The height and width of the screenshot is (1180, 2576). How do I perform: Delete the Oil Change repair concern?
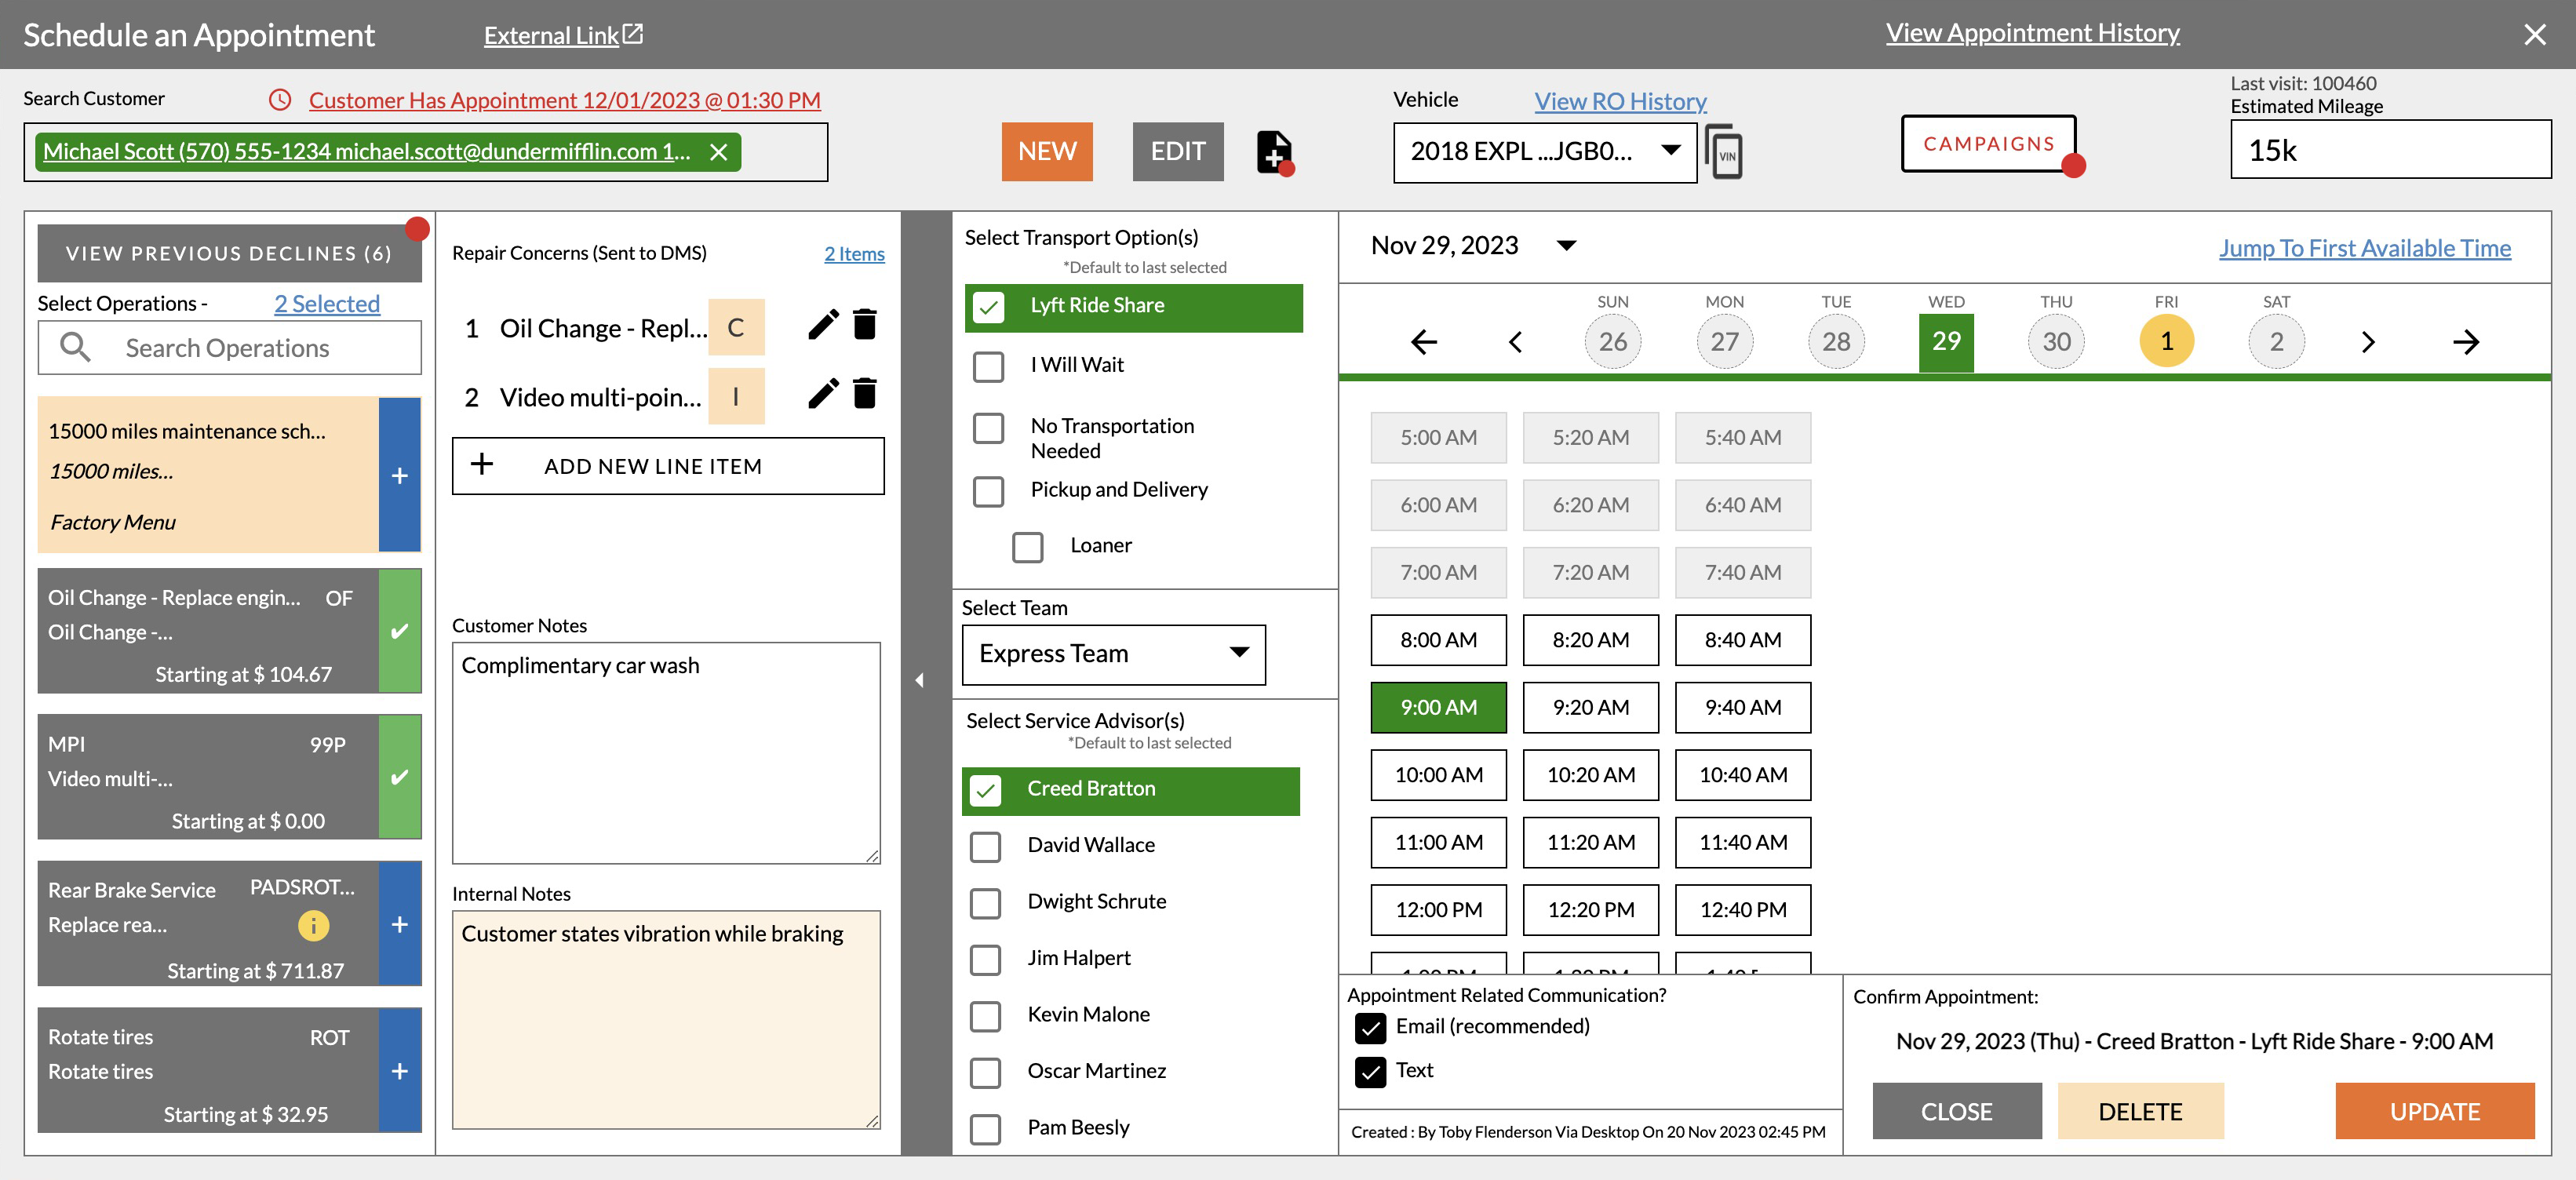point(864,324)
